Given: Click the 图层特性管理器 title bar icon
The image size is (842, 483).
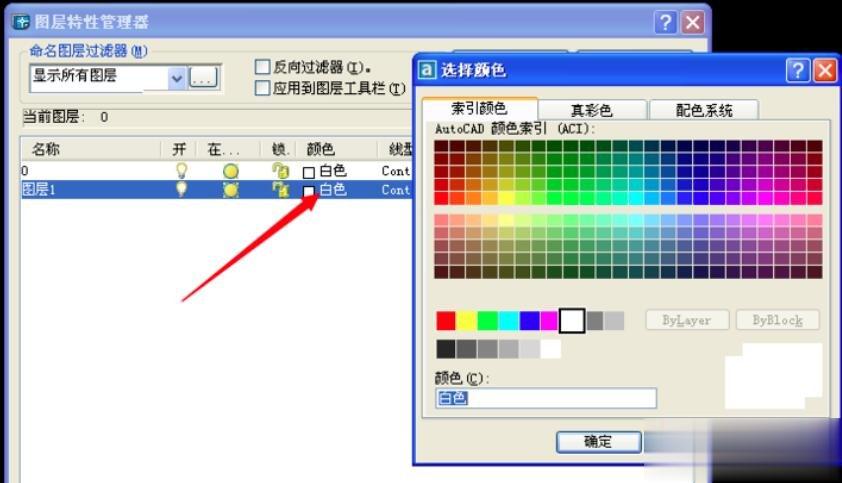Looking at the screenshot, I should click(x=21, y=22).
